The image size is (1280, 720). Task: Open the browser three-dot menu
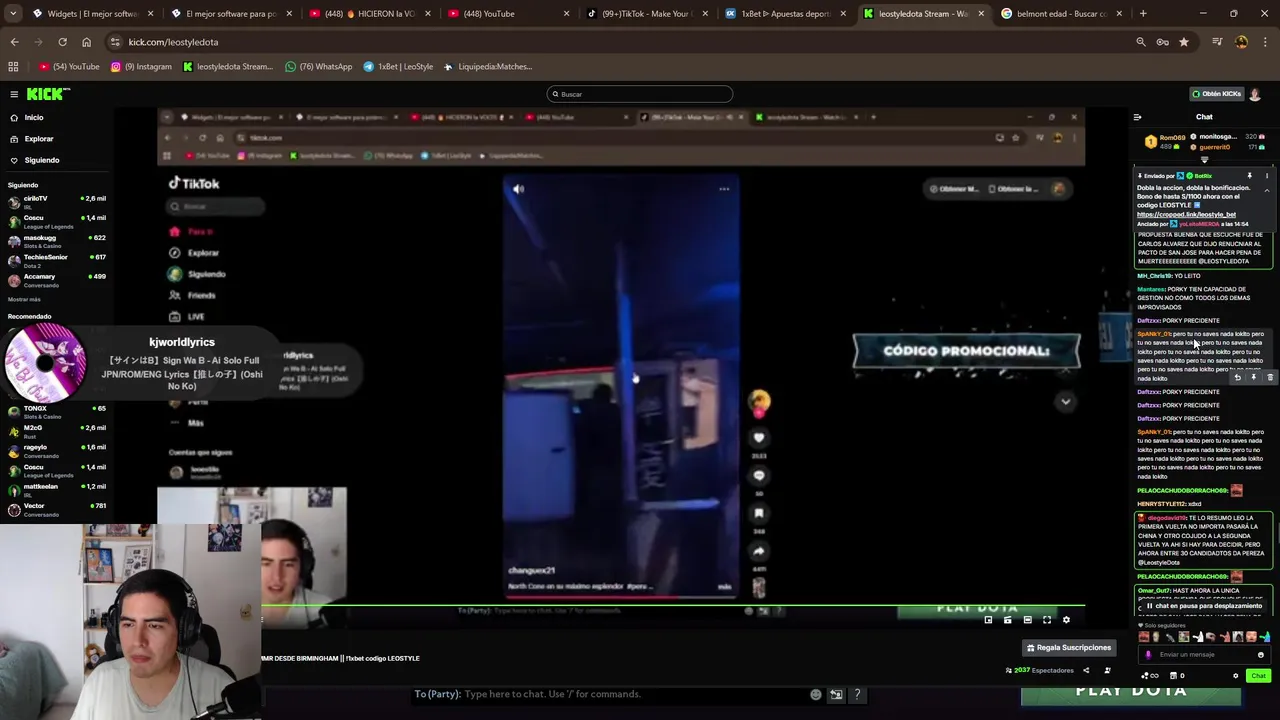(x=1265, y=42)
